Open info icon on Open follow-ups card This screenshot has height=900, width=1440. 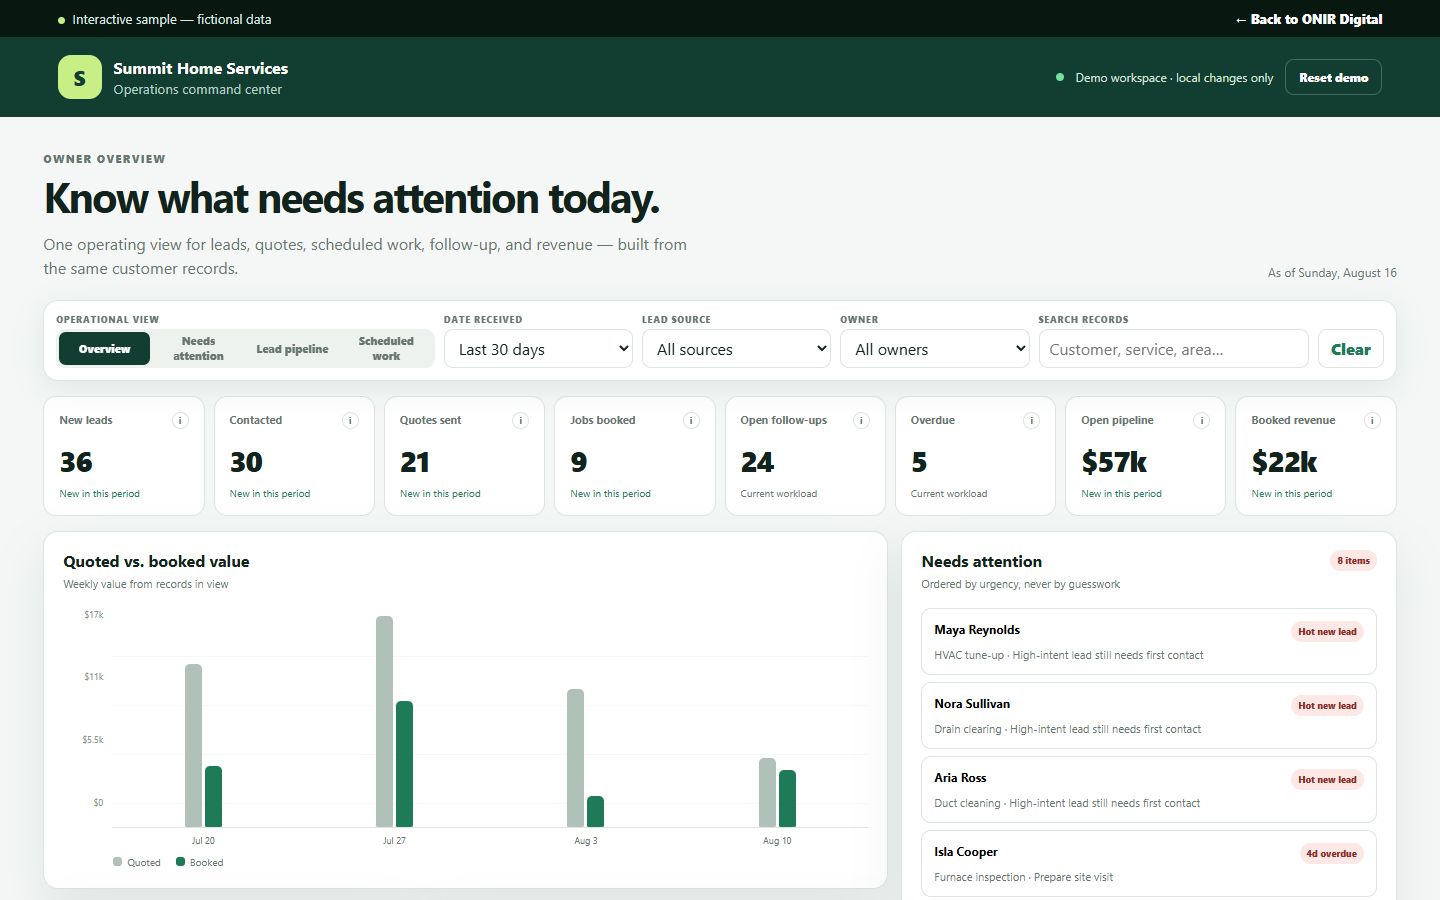(x=861, y=421)
